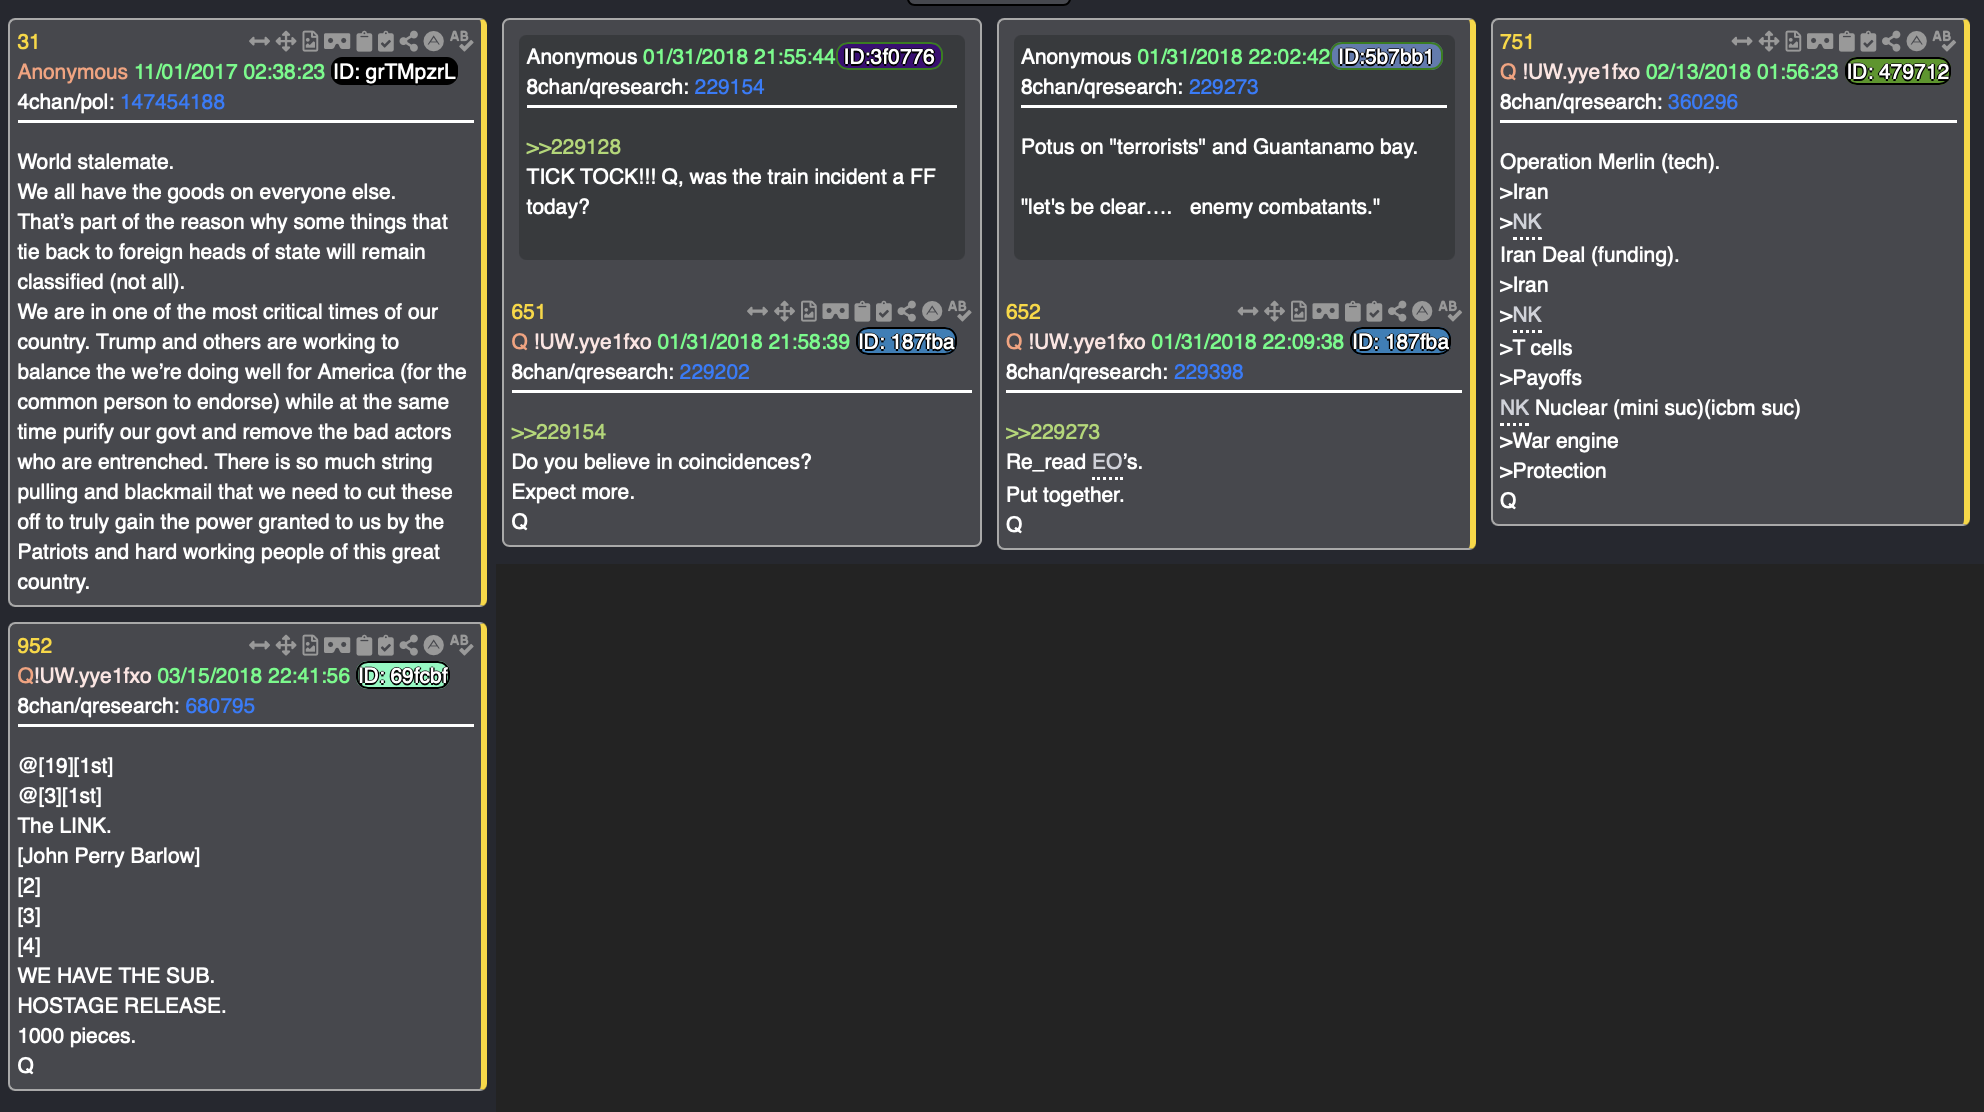Click the share icon on post 751
The image size is (1984, 1112).
(x=1891, y=41)
